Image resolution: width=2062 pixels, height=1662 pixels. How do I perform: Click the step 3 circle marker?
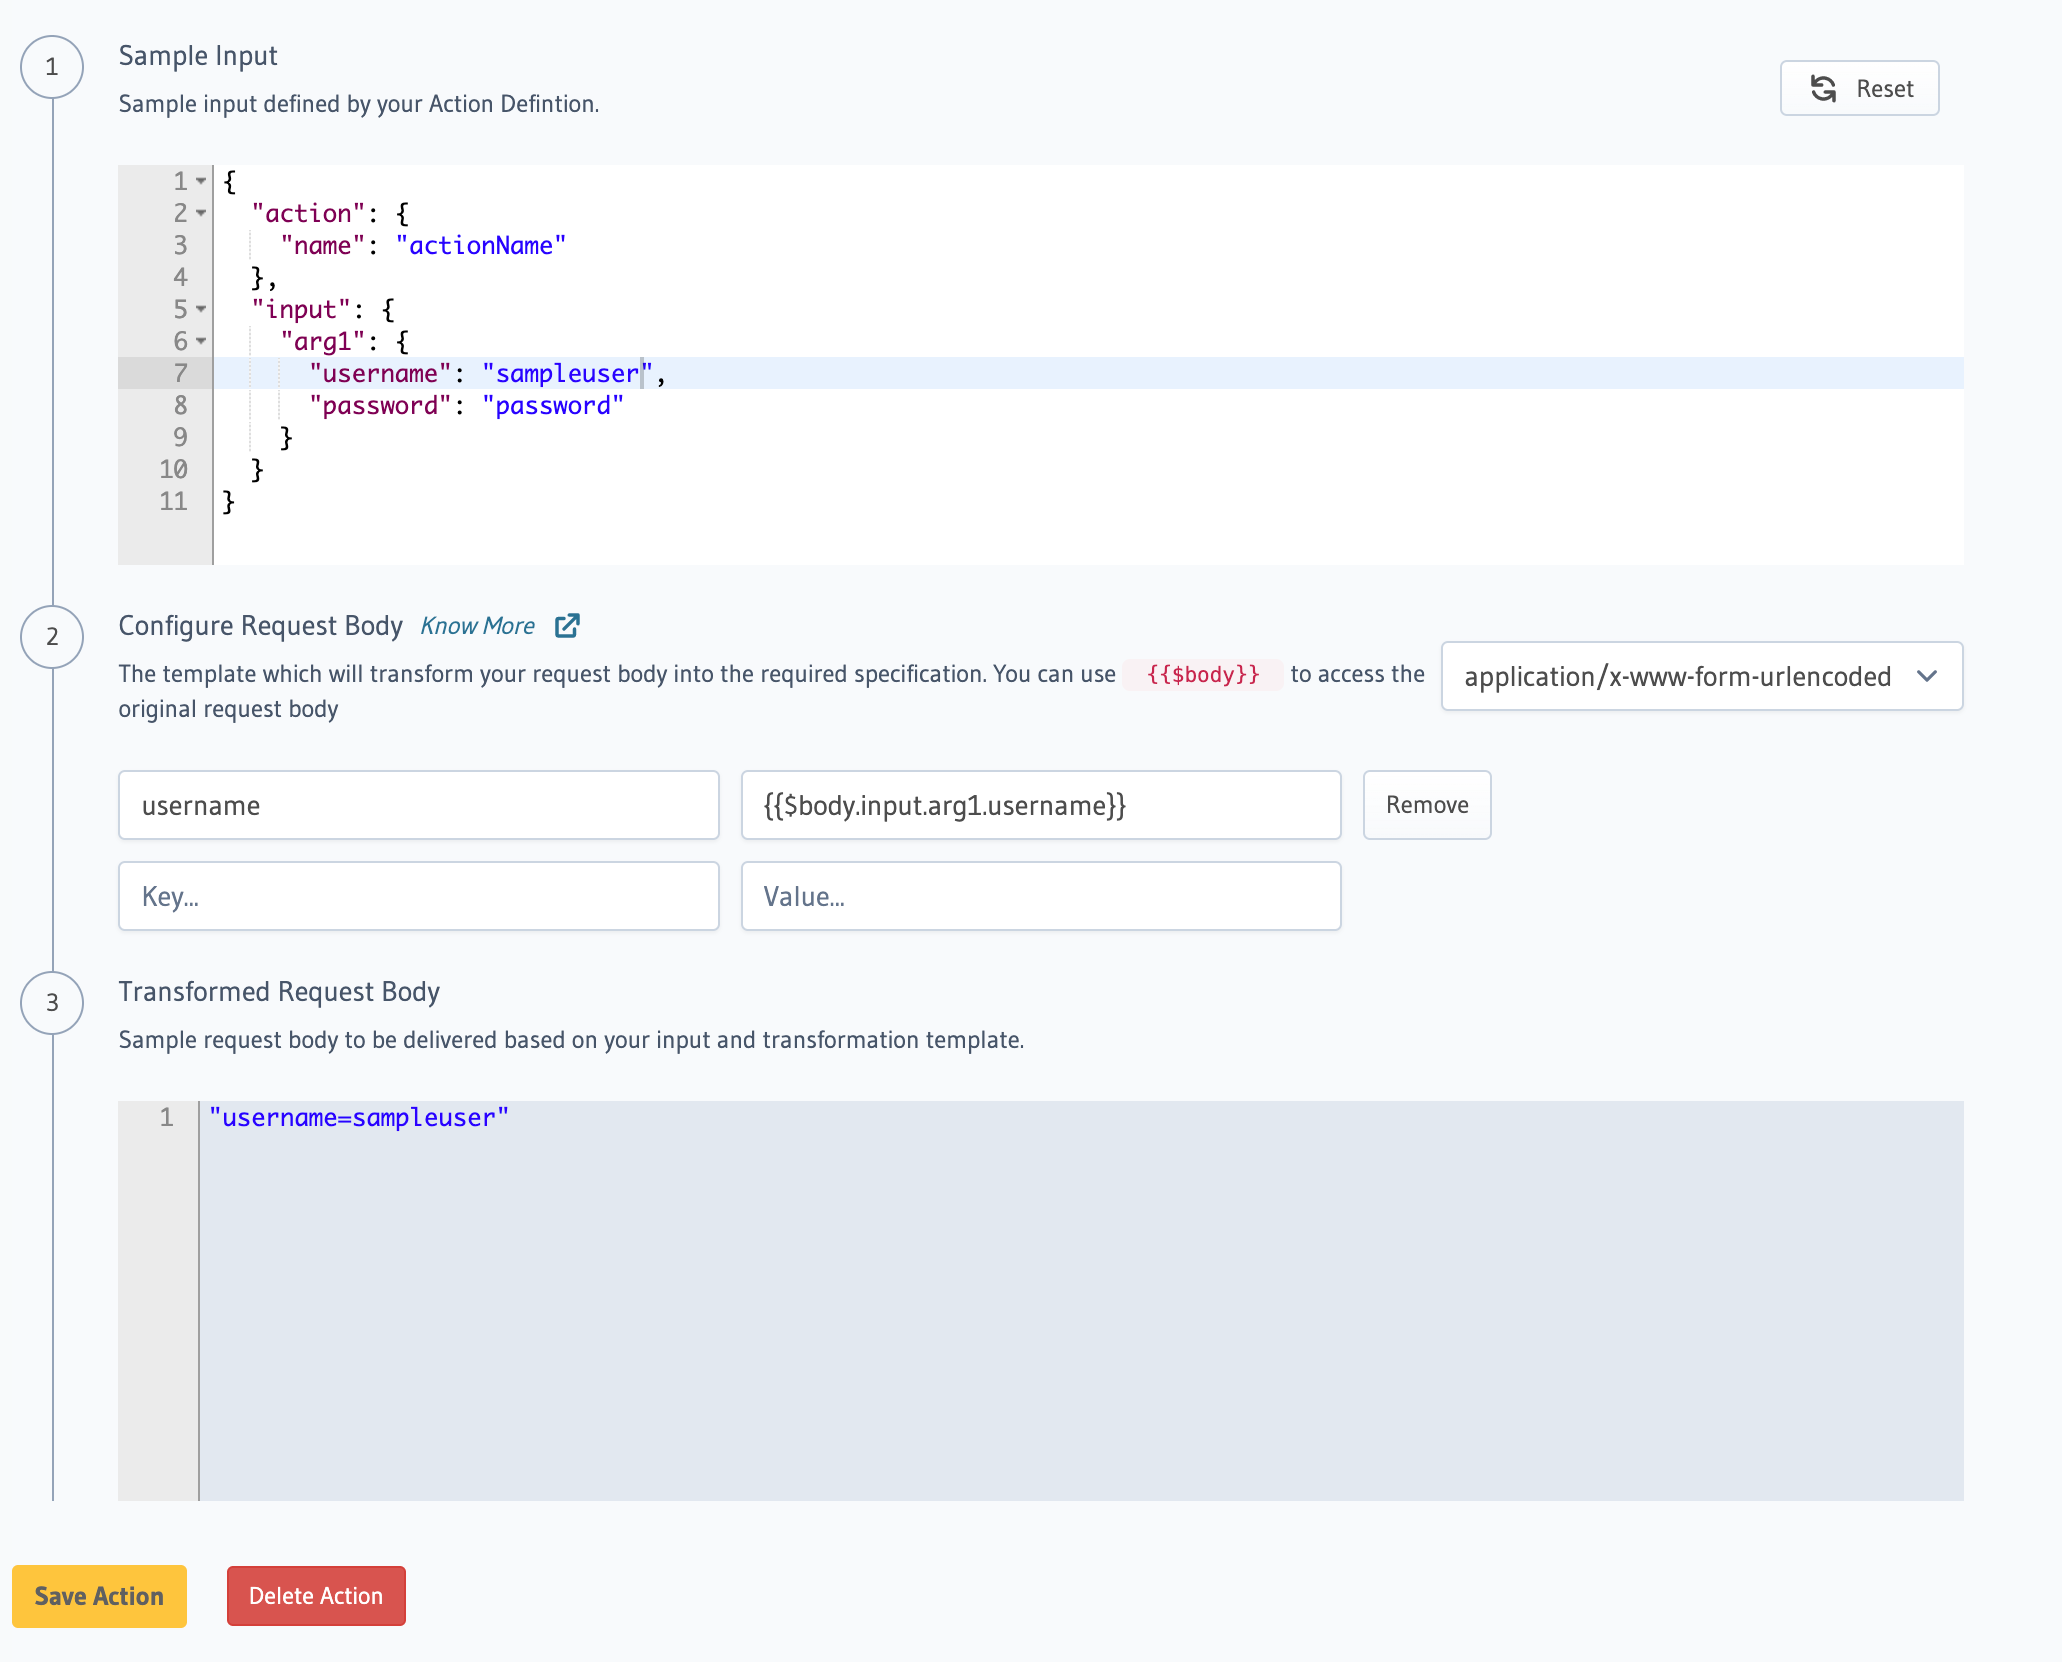tap(52, 1002)
